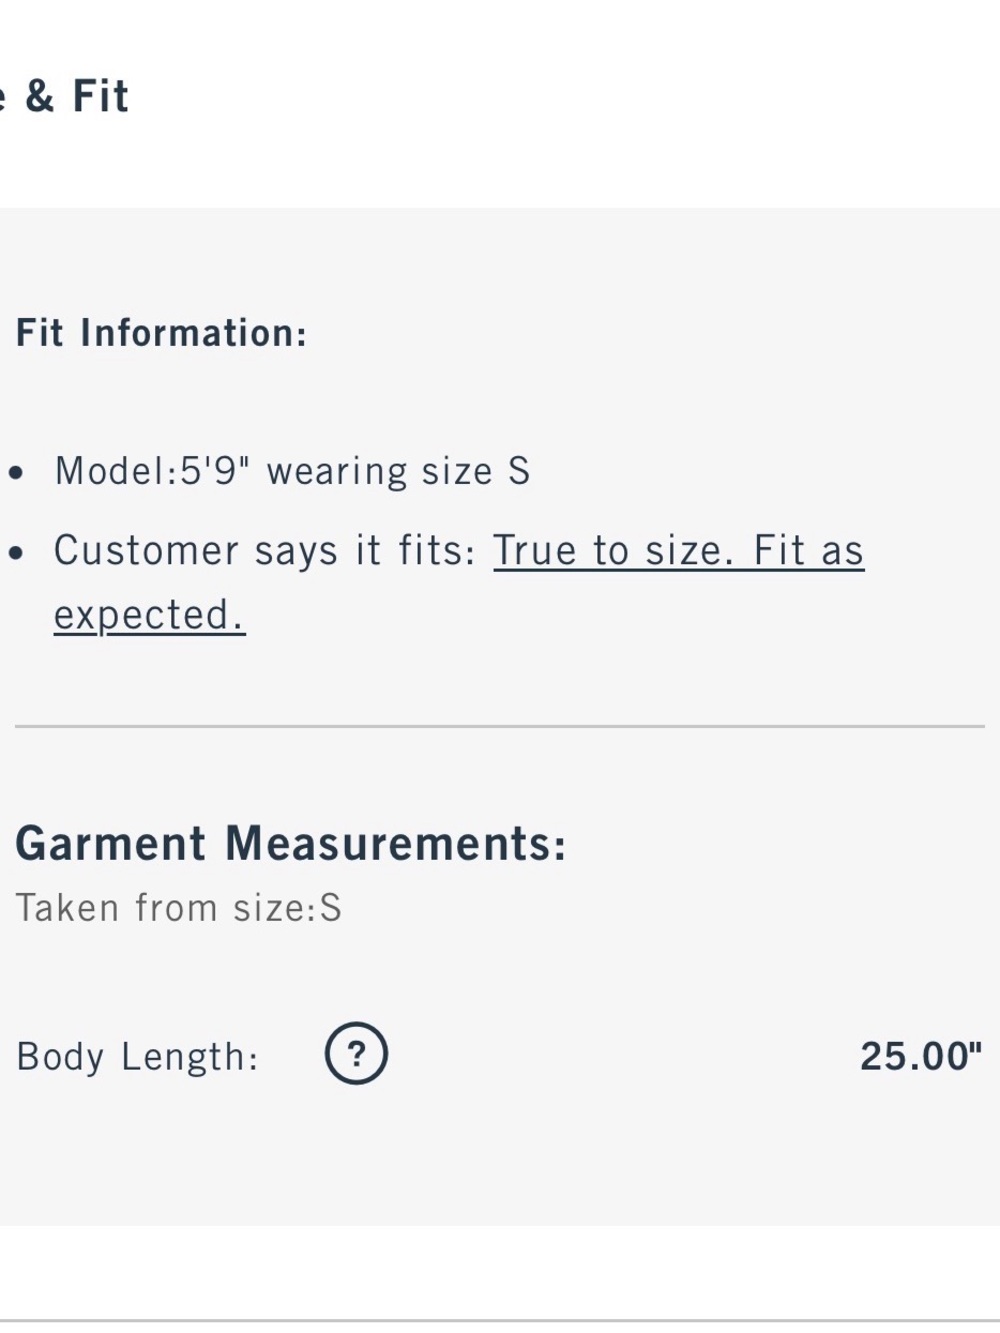This screenshot has height=1333, width=1000.
Task: Click the "Taken from size:S" subtitle
Action: 179,908
